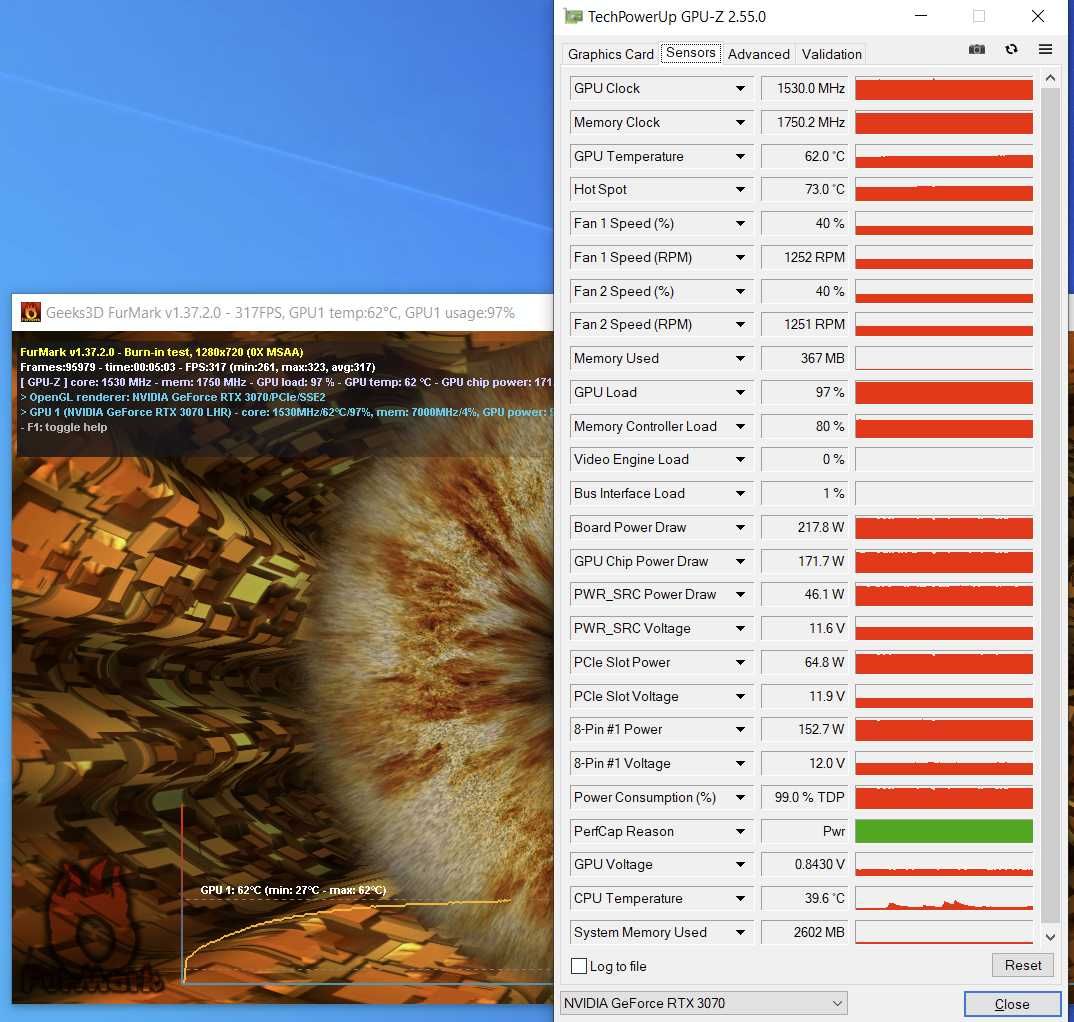This screenshot has height=1022, width=1074.
Task: Open the Board Power Draw dropdown
Action: point(740,527)
